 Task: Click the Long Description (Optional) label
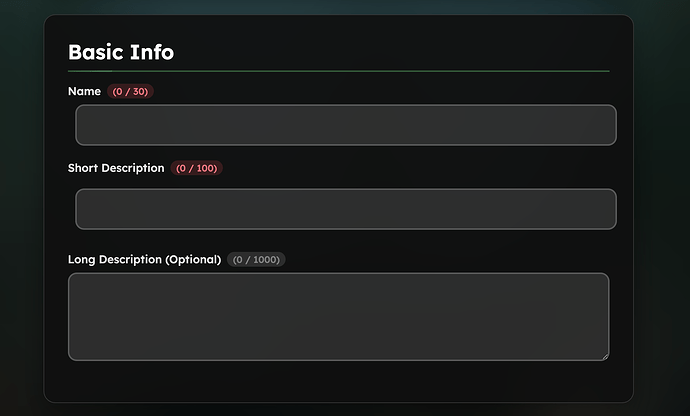[144, 260]
